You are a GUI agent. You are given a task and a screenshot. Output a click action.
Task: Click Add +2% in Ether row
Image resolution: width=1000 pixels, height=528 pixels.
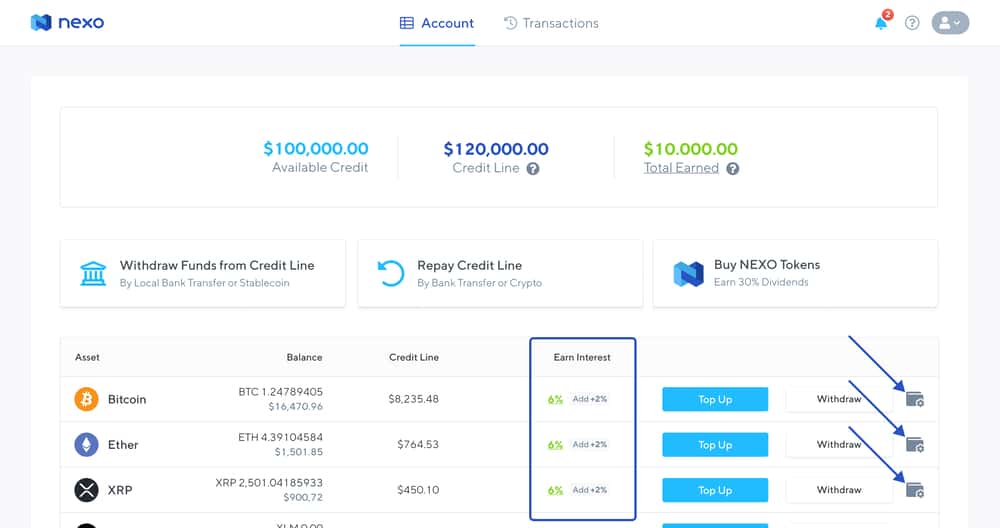pos(589,444)
